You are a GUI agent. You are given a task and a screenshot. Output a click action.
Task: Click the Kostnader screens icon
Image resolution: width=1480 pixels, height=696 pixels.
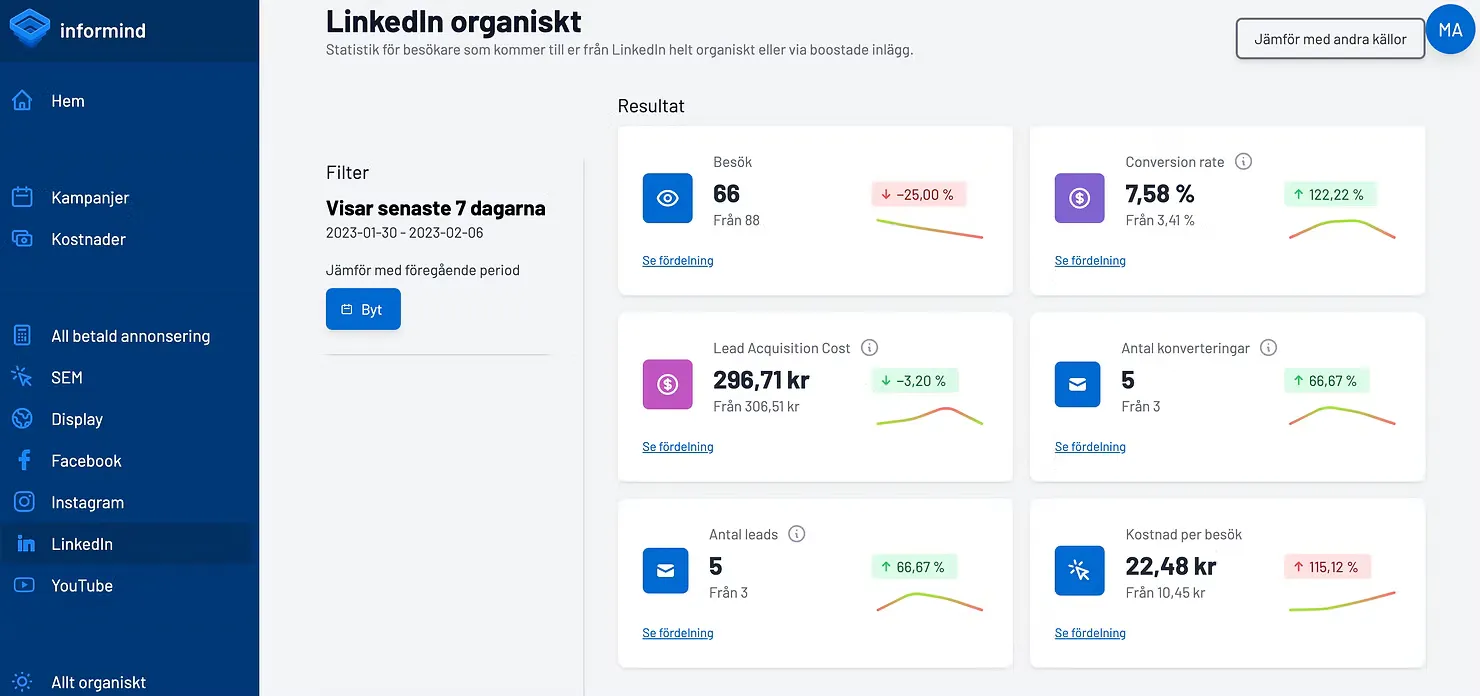[x=23, y=239]
